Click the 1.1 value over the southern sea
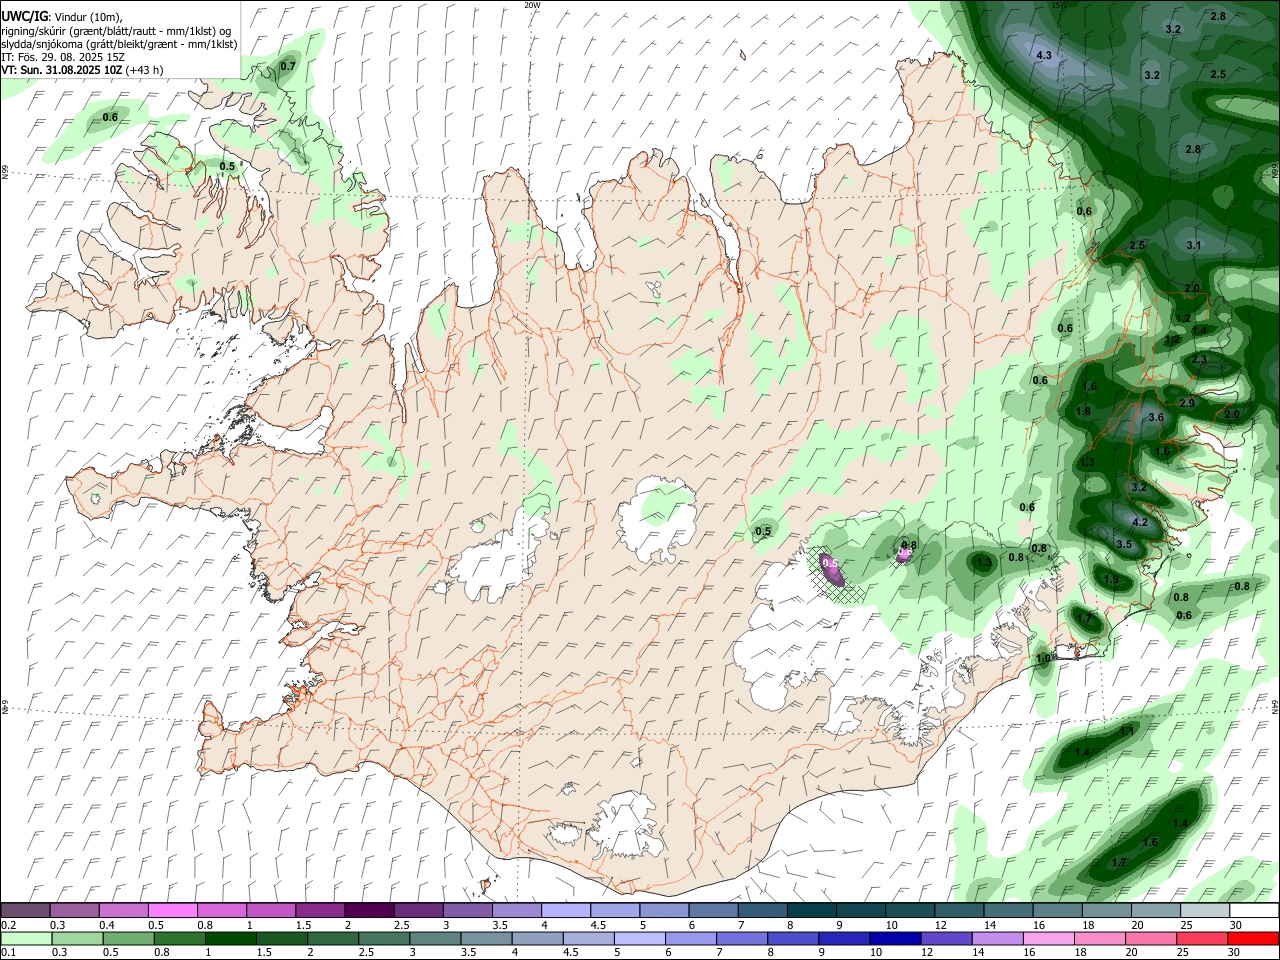The image size is (1280, 960). coord(1127,731)
